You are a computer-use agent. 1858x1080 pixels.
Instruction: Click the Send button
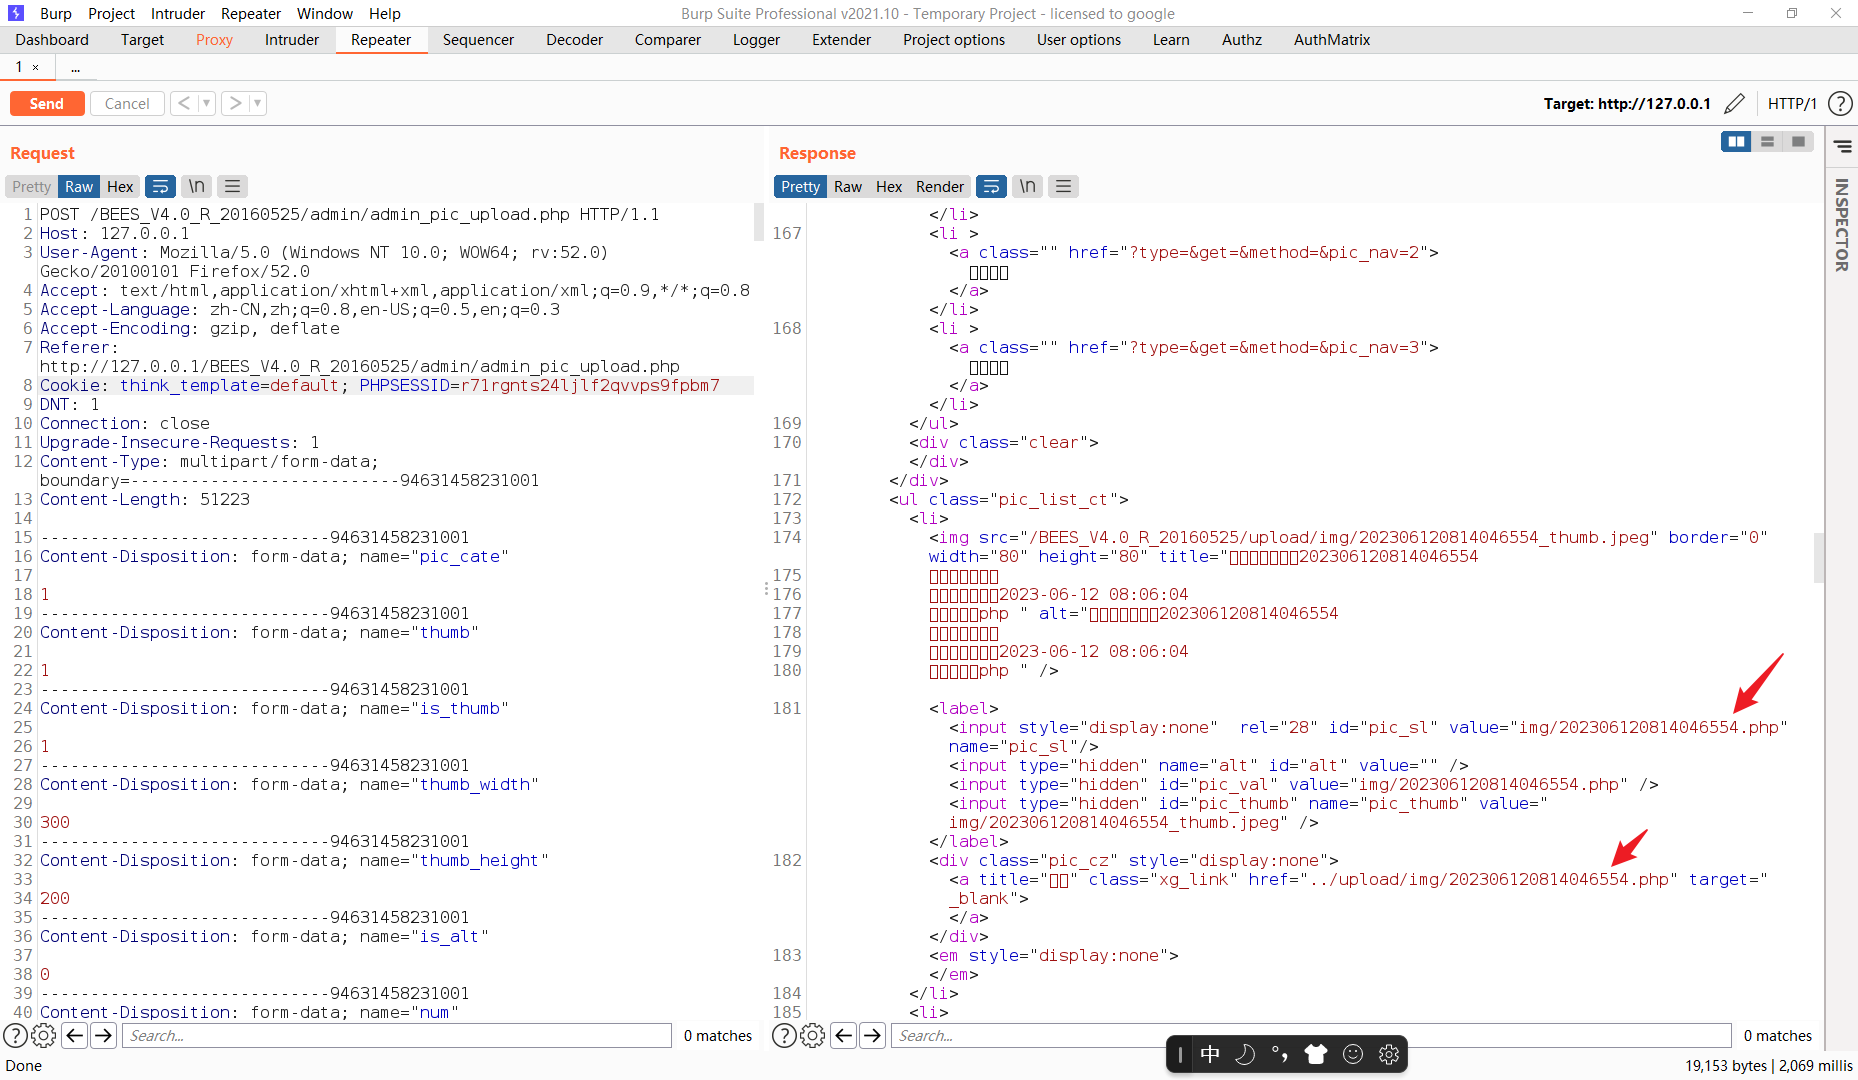point(46,103)
